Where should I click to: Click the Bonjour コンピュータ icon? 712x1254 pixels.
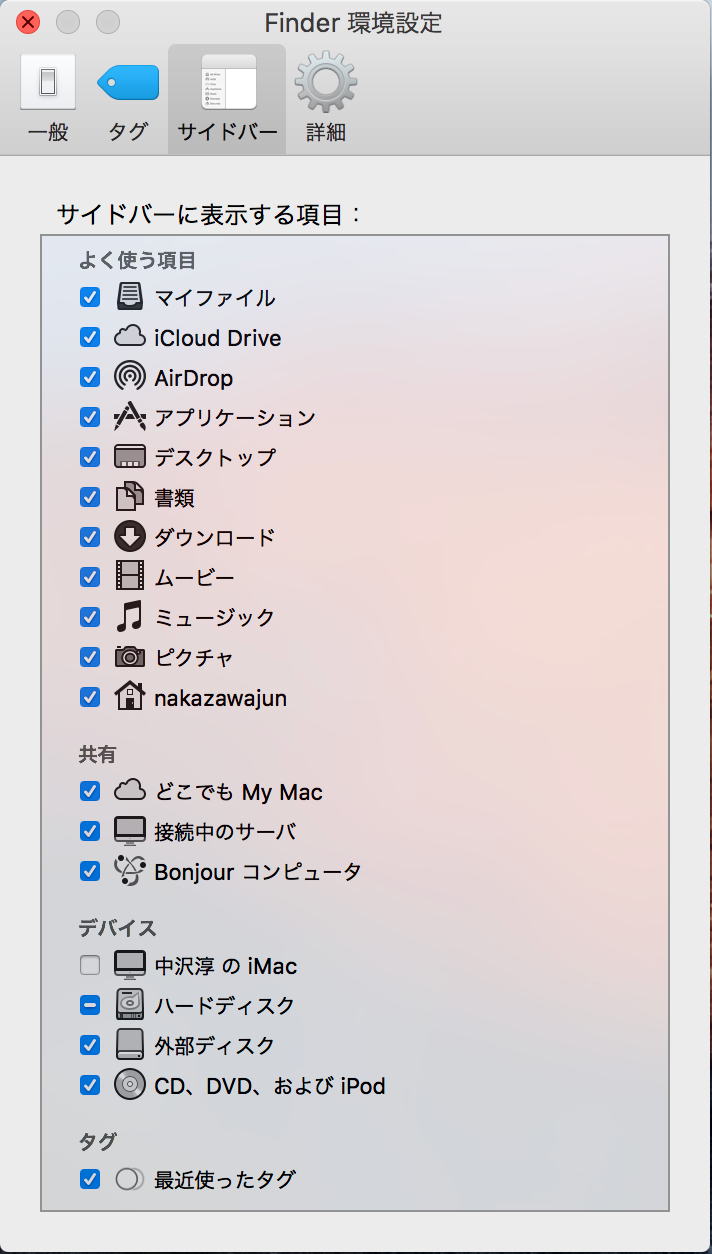(130, 871)
